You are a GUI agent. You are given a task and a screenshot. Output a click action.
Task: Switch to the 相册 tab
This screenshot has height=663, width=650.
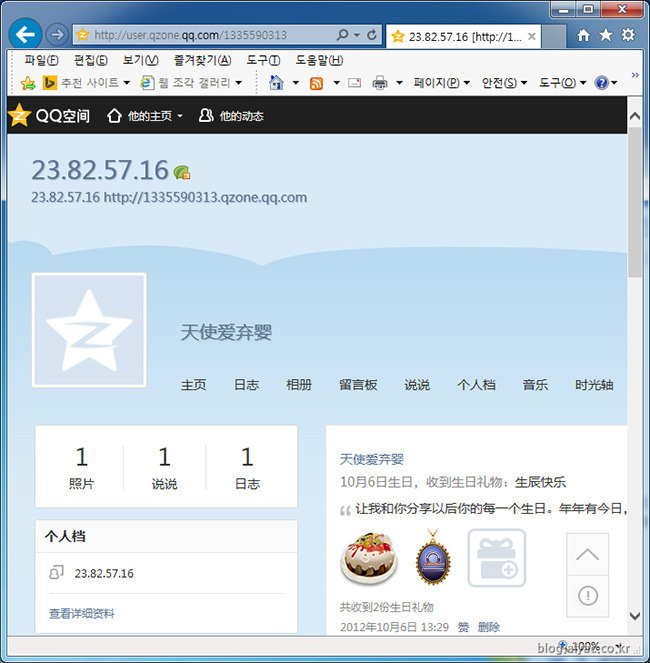click(299, 385)
